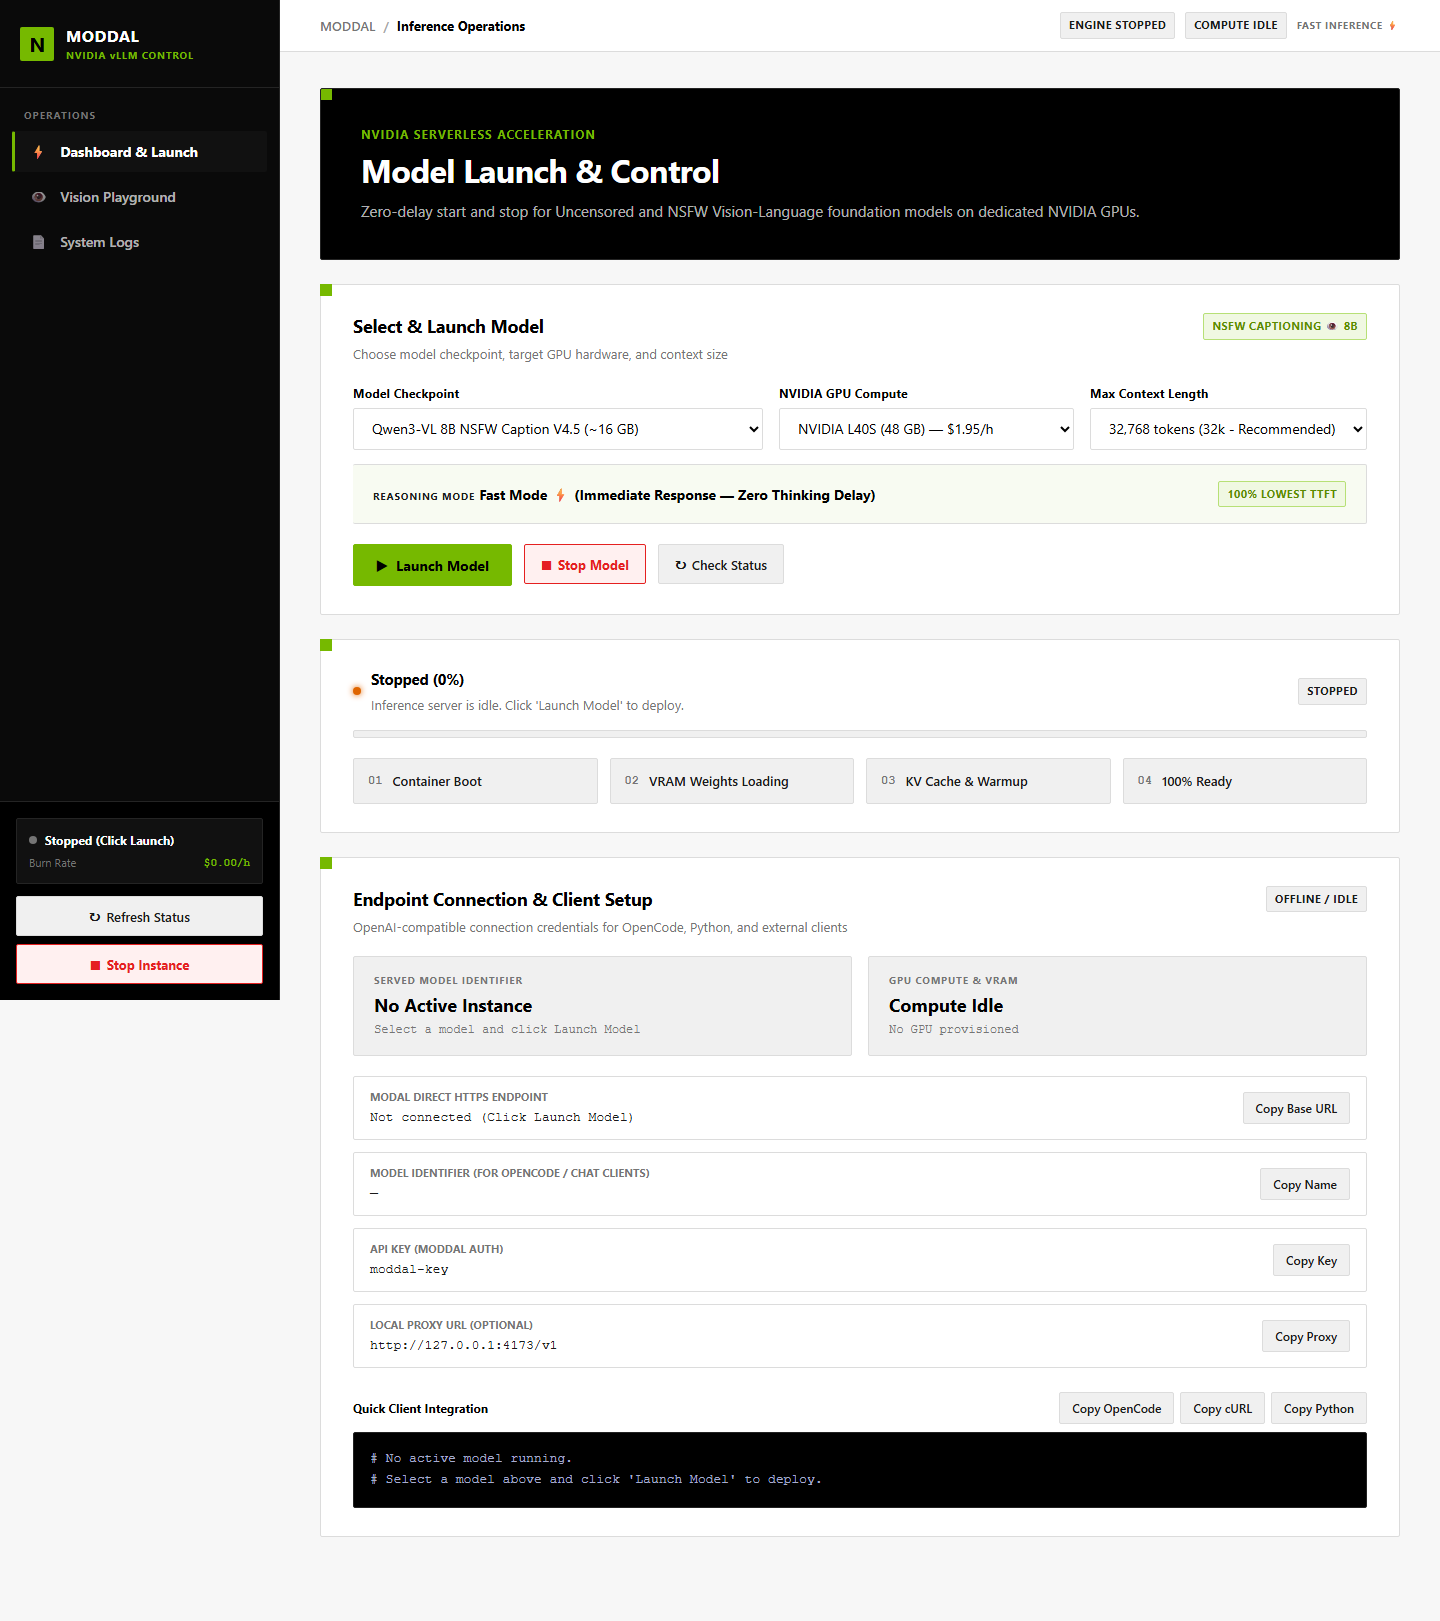The width and height of the screenshot is (1440, 1621).
Task: Click the MODDAL breadcrumb link
Action: click(x=347, y=26)
